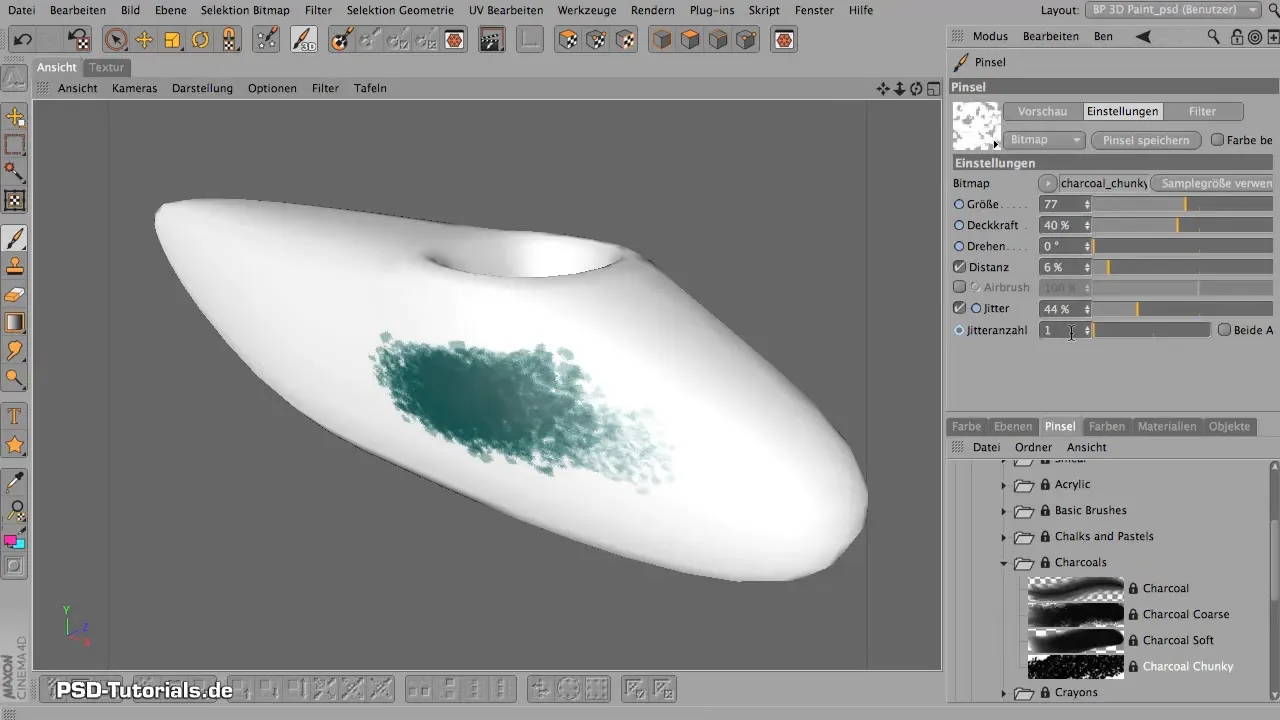Screen dimensions: 1280x720
Task: Select the Charcoal Chunky brush thumbnail
Action: point(1074,667)
